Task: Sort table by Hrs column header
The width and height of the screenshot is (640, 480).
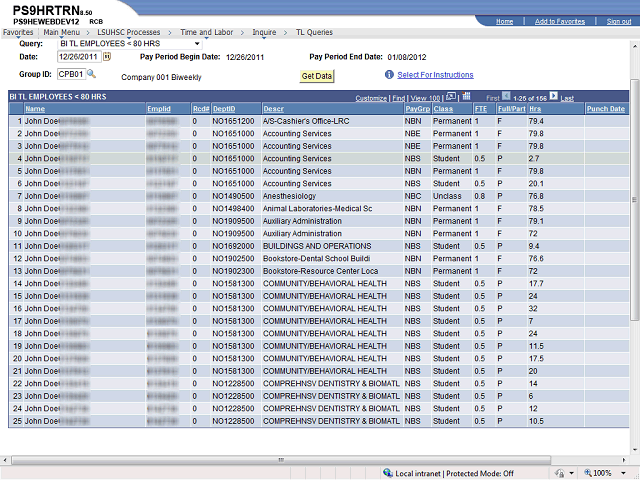Action: pos(534,108)
